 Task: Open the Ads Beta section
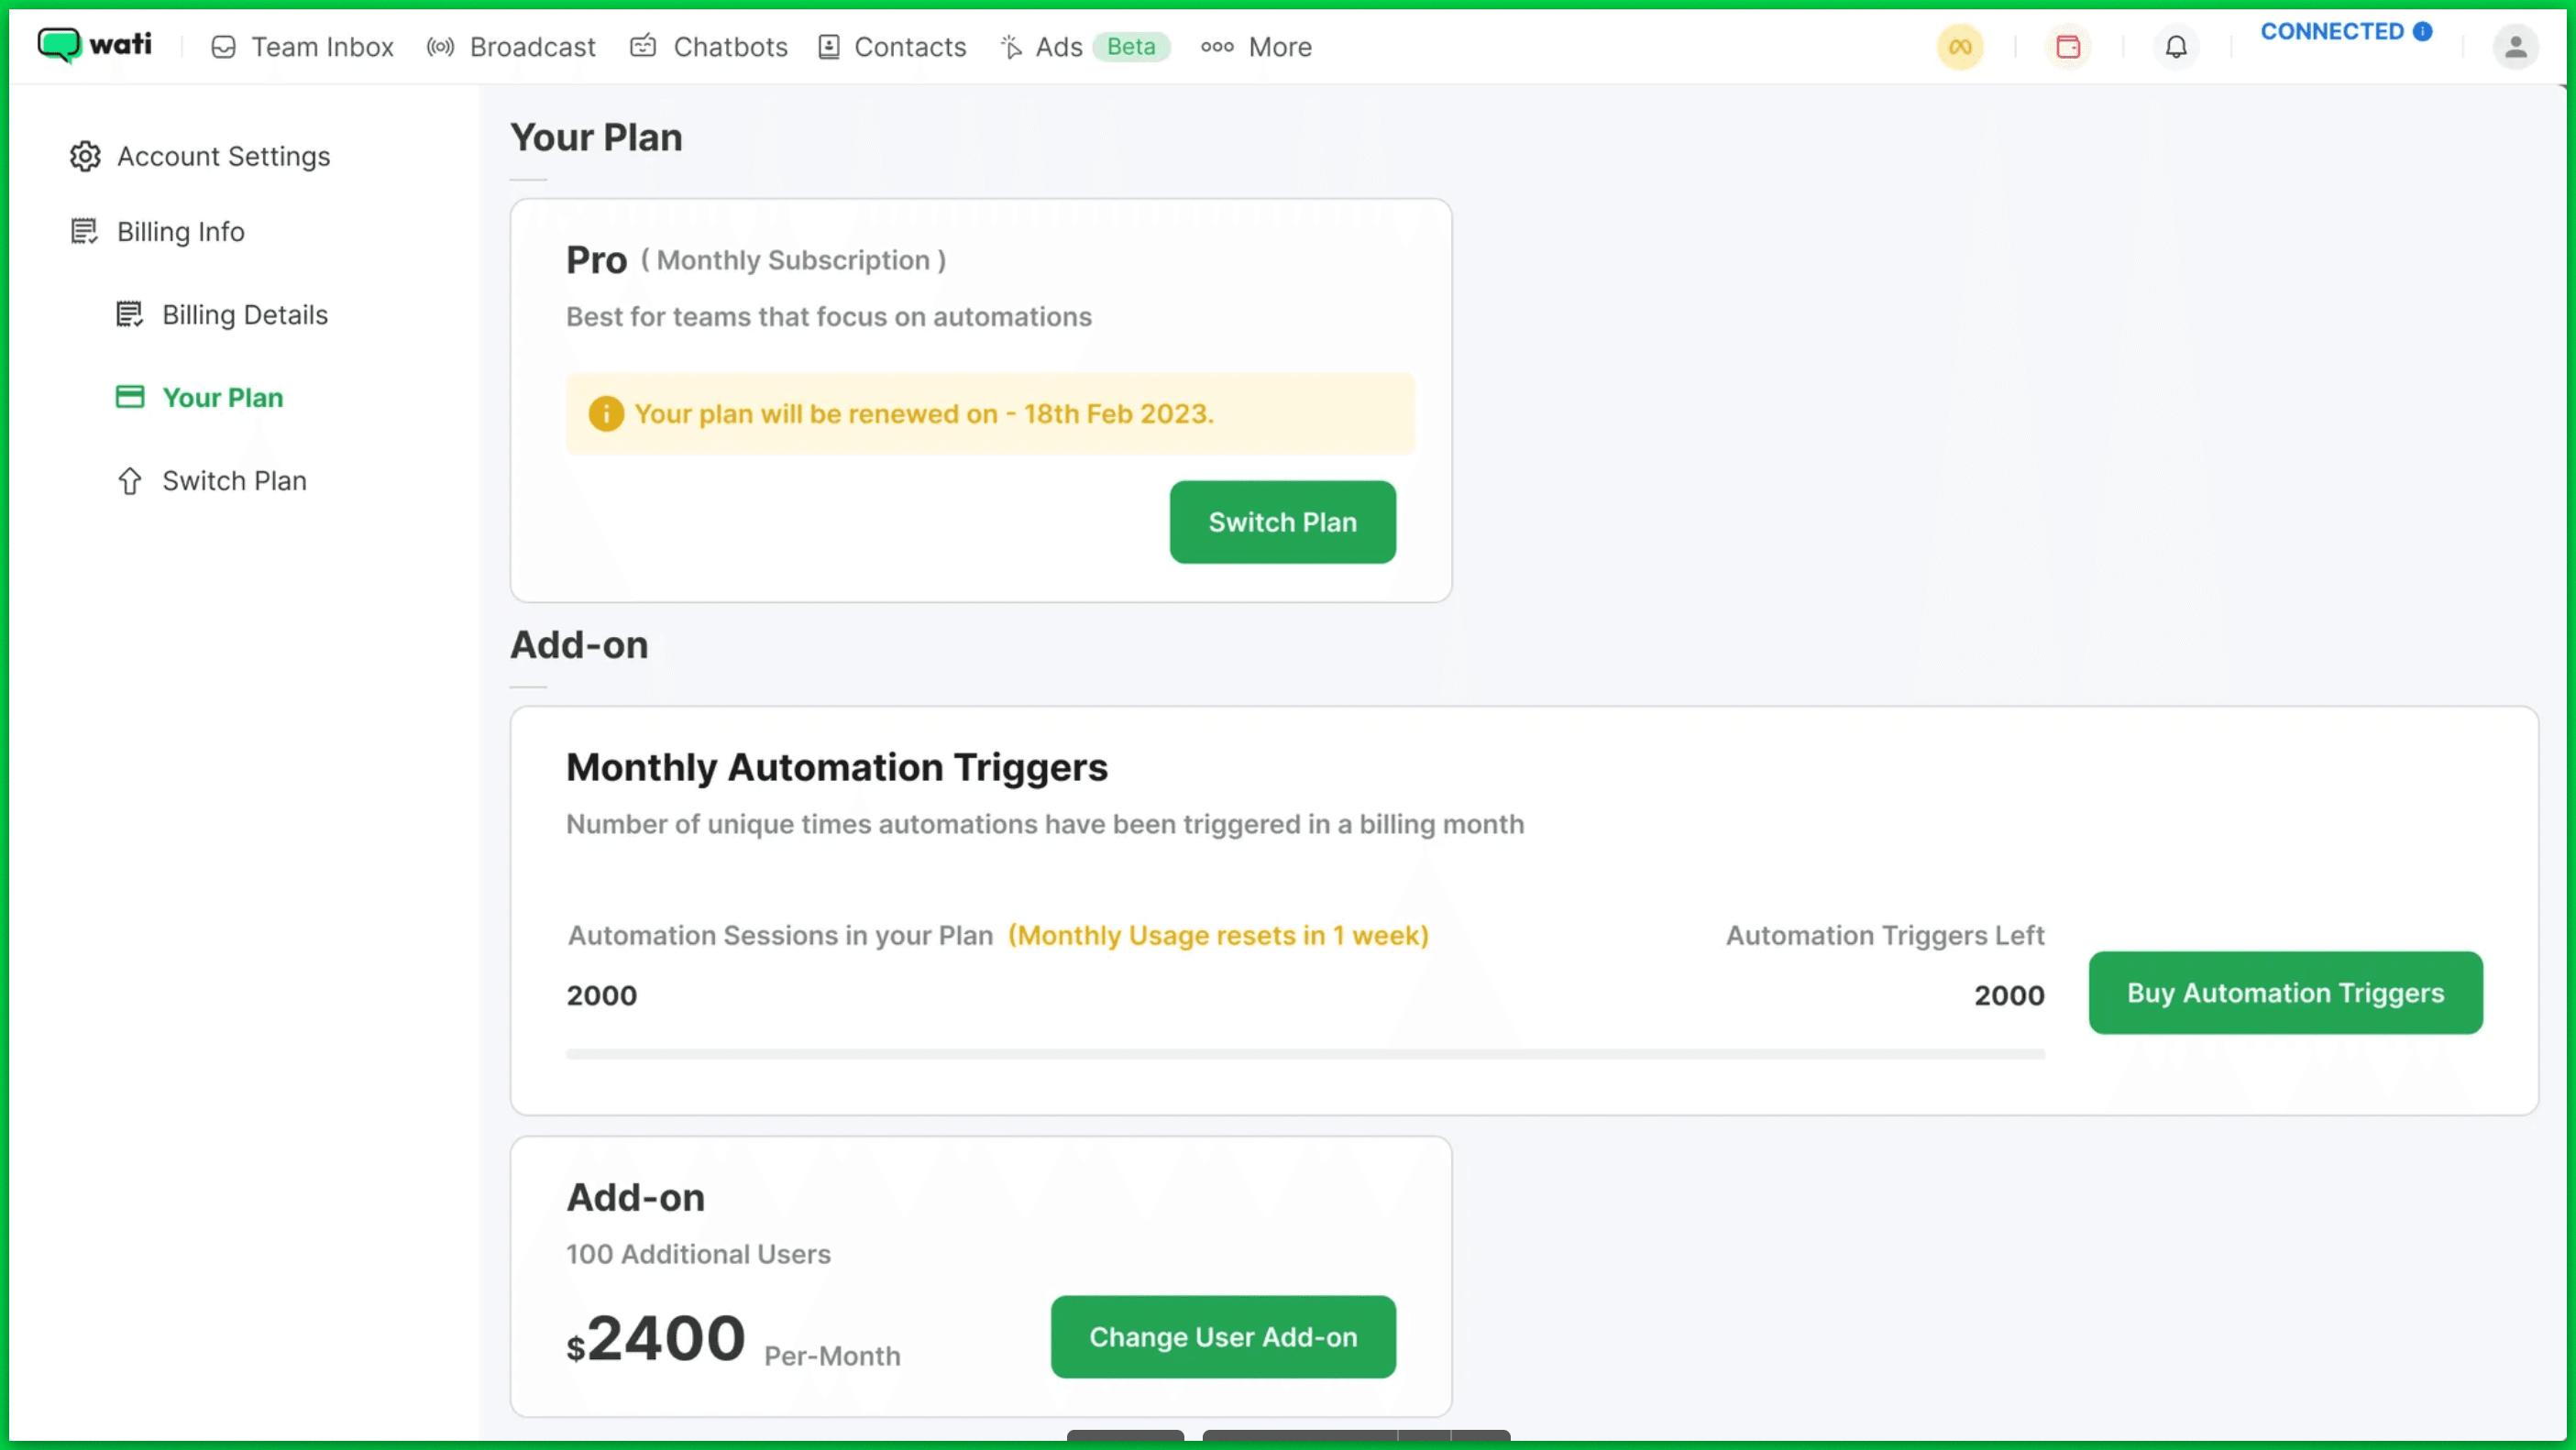coord(1058,47)
